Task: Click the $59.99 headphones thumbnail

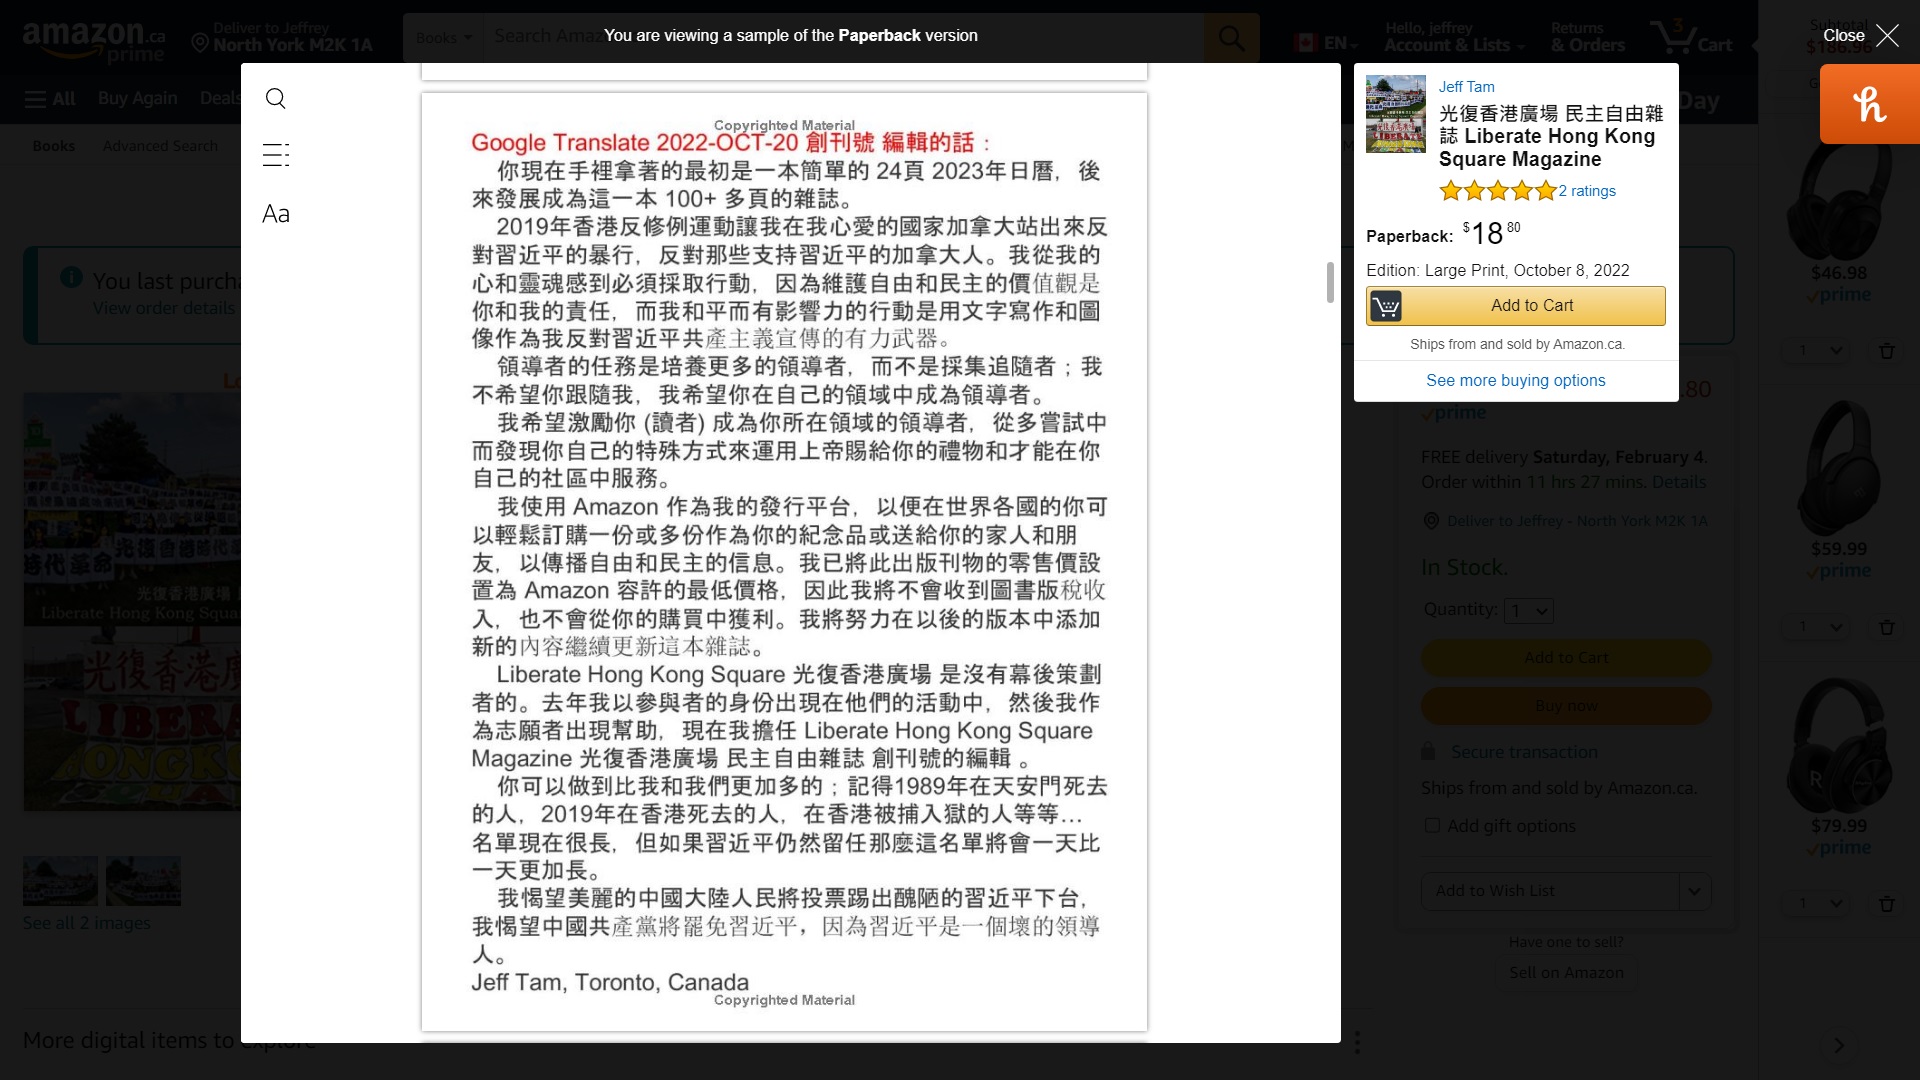Action: [1838, 468]
